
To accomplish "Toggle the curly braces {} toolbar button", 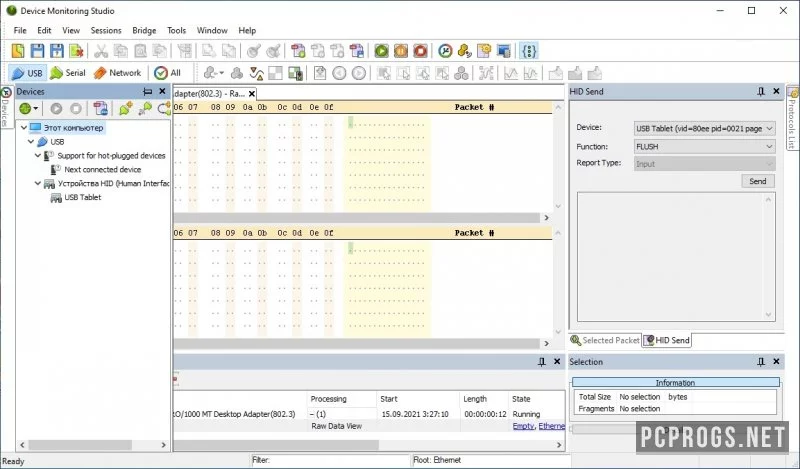I will [529, 51].
